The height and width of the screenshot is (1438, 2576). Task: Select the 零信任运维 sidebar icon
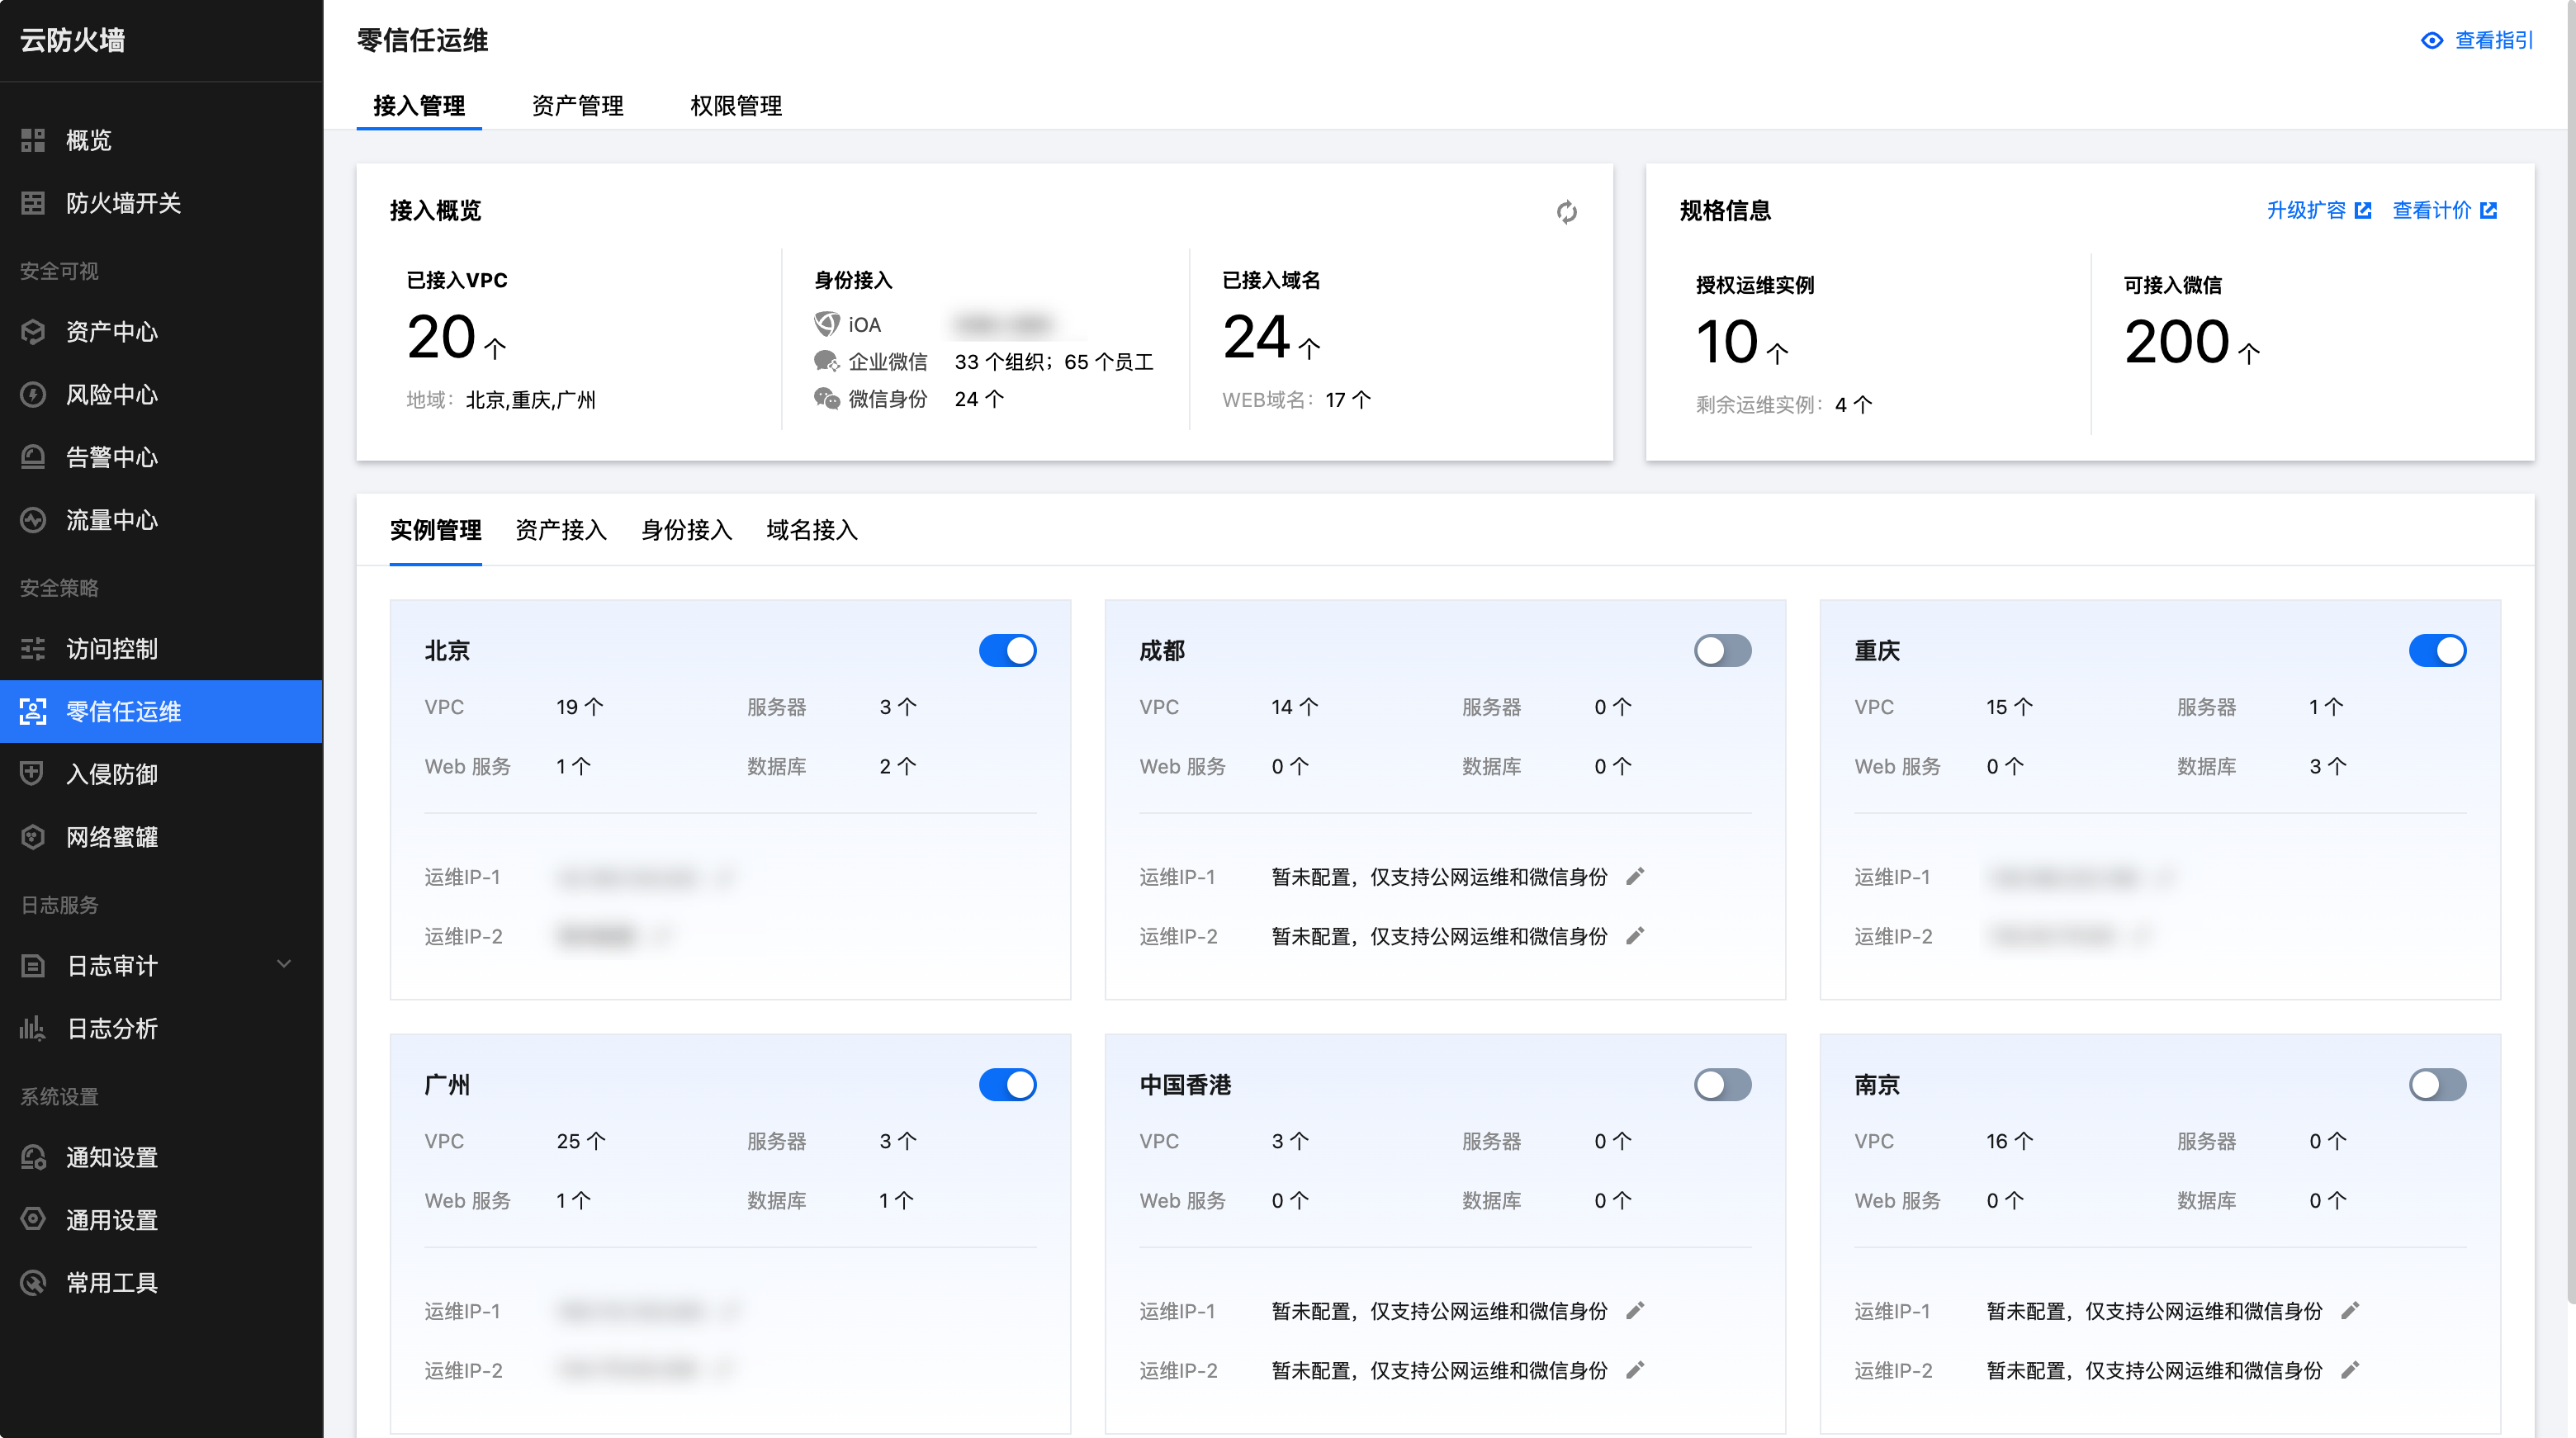tap(33, 712)
